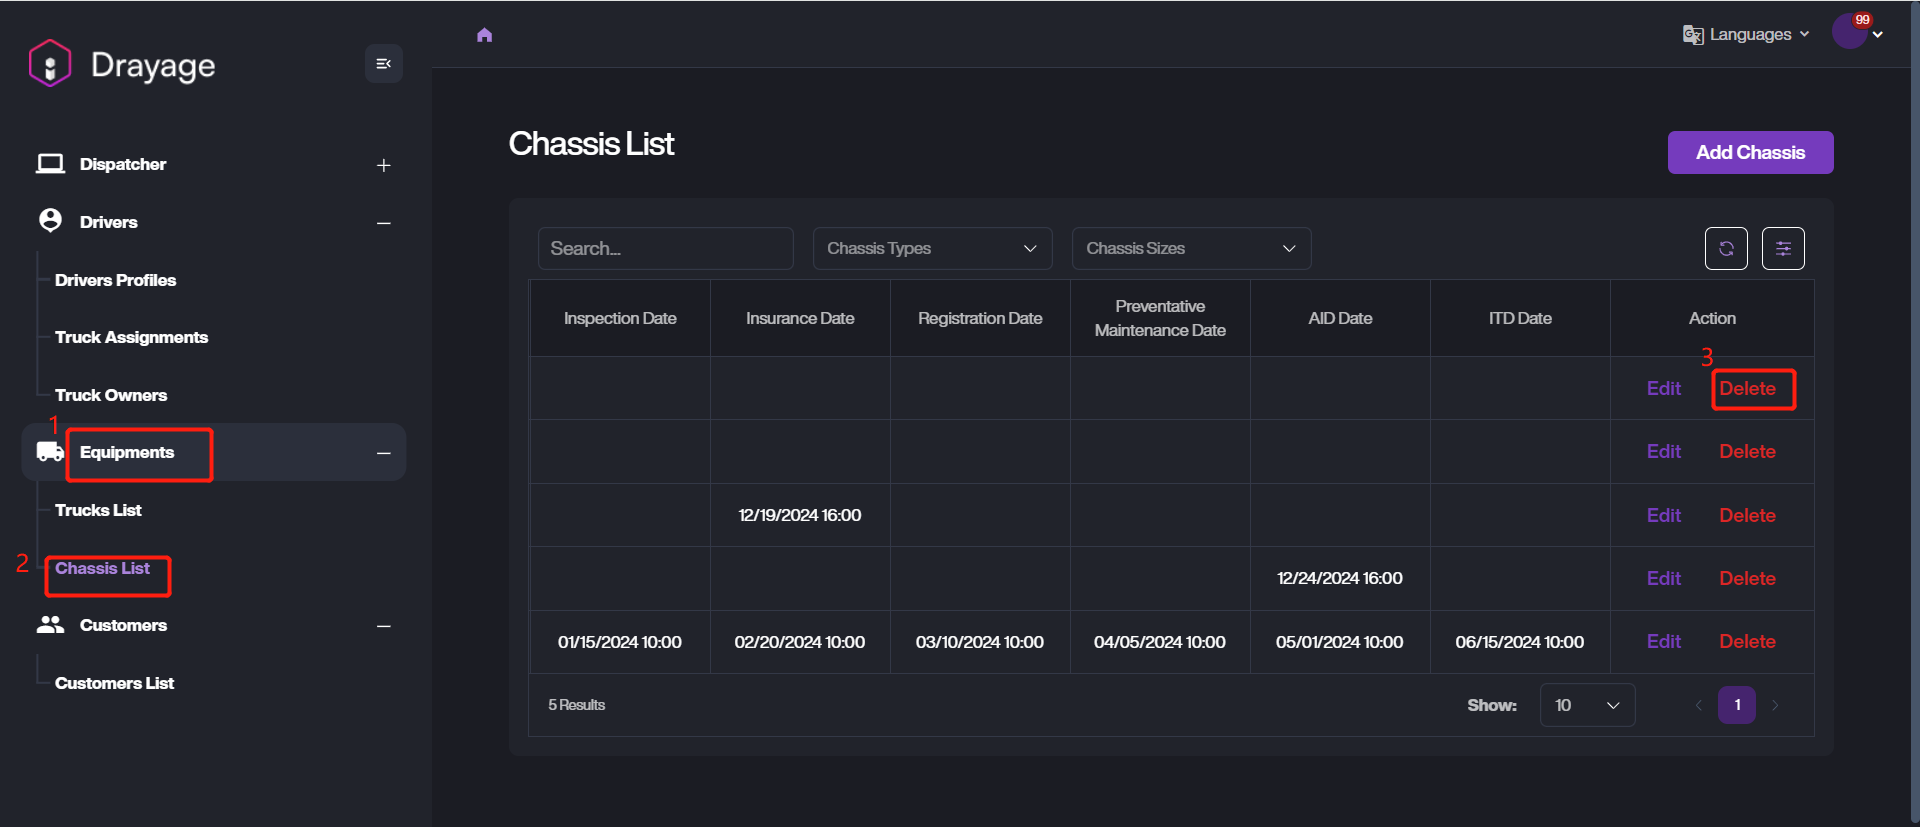This screenshot has width=1920, height=827.
Task: Focus the Search input field
Action: pyautogui.click(x=665, y=249)
